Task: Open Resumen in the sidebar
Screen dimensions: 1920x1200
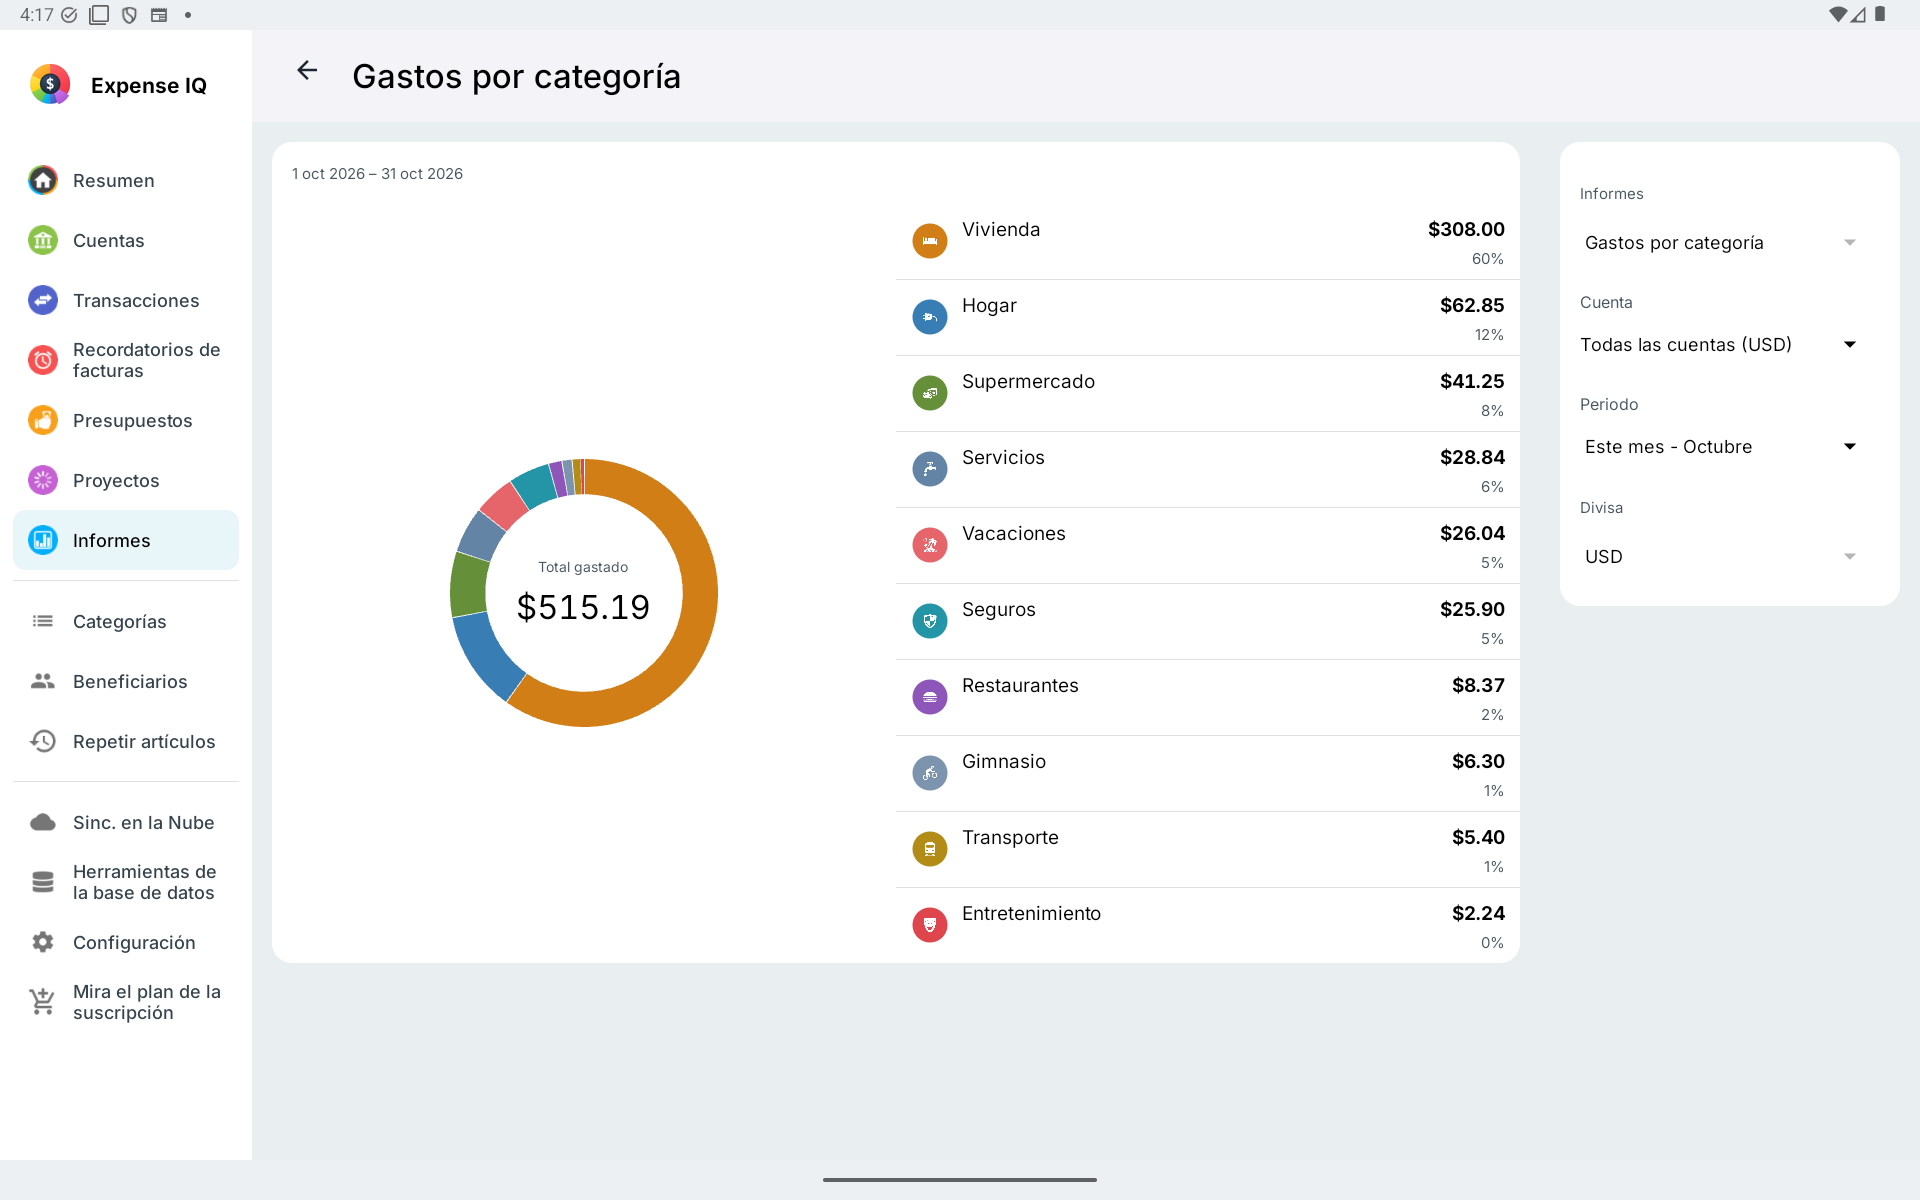Action: tap(126, 180)
